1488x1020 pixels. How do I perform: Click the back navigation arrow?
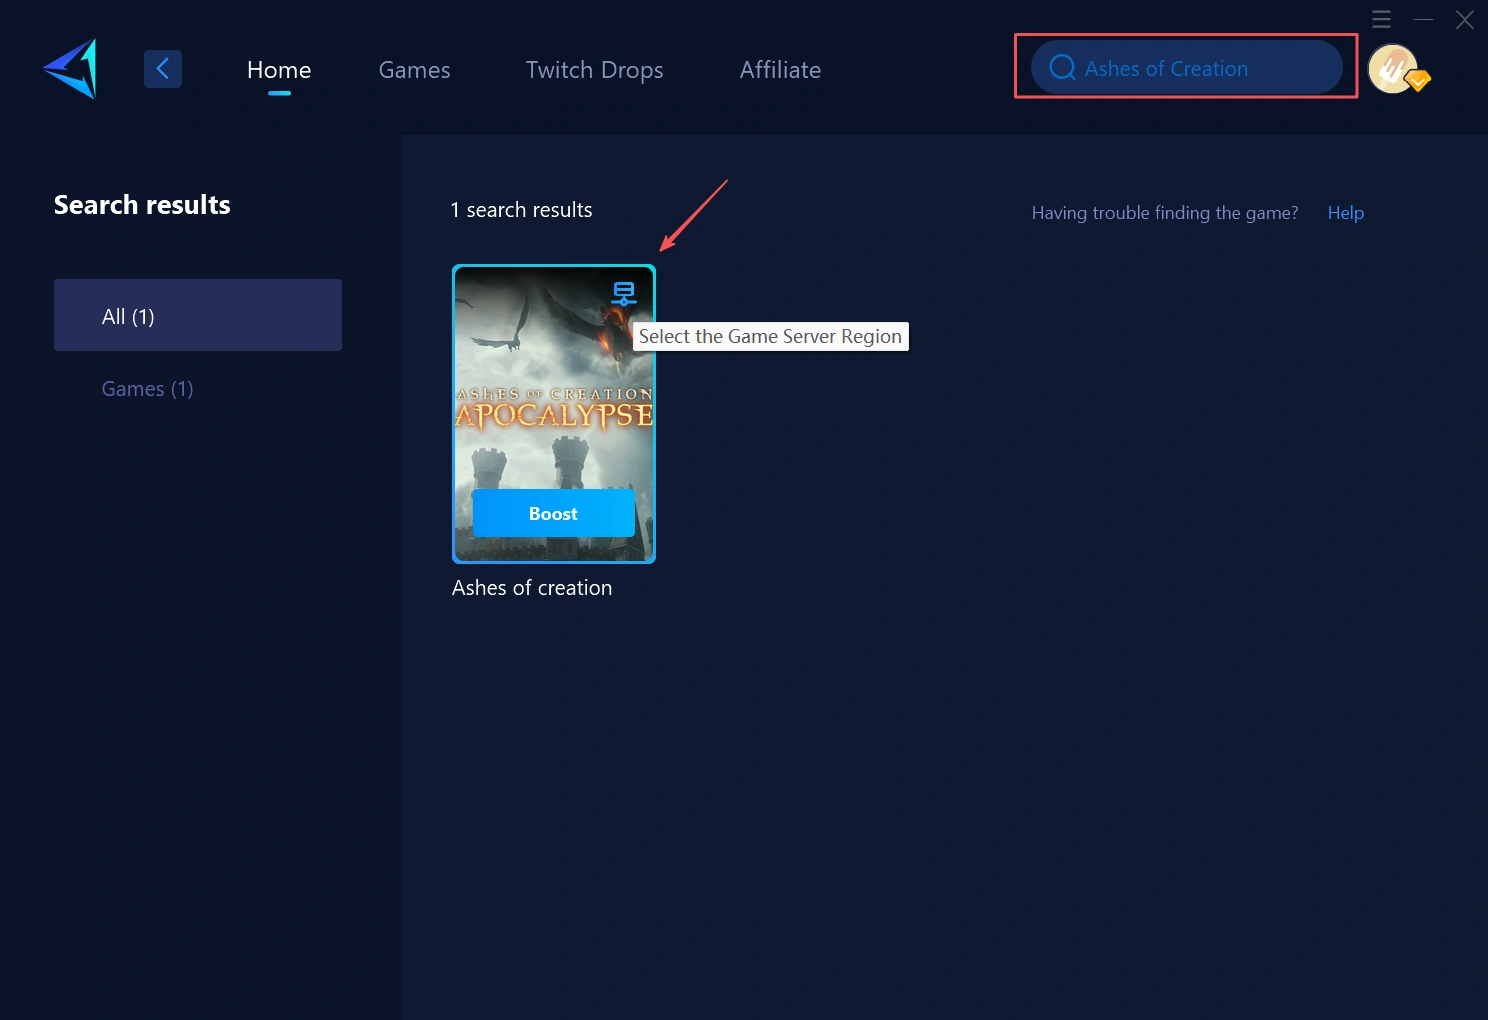[x=163, y=68]
